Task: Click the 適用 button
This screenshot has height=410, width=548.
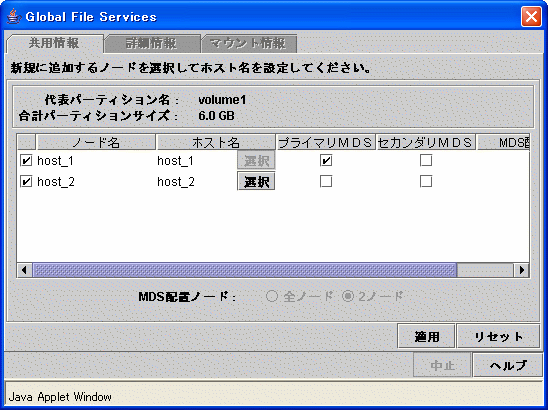Action: (x=426, y=336)
